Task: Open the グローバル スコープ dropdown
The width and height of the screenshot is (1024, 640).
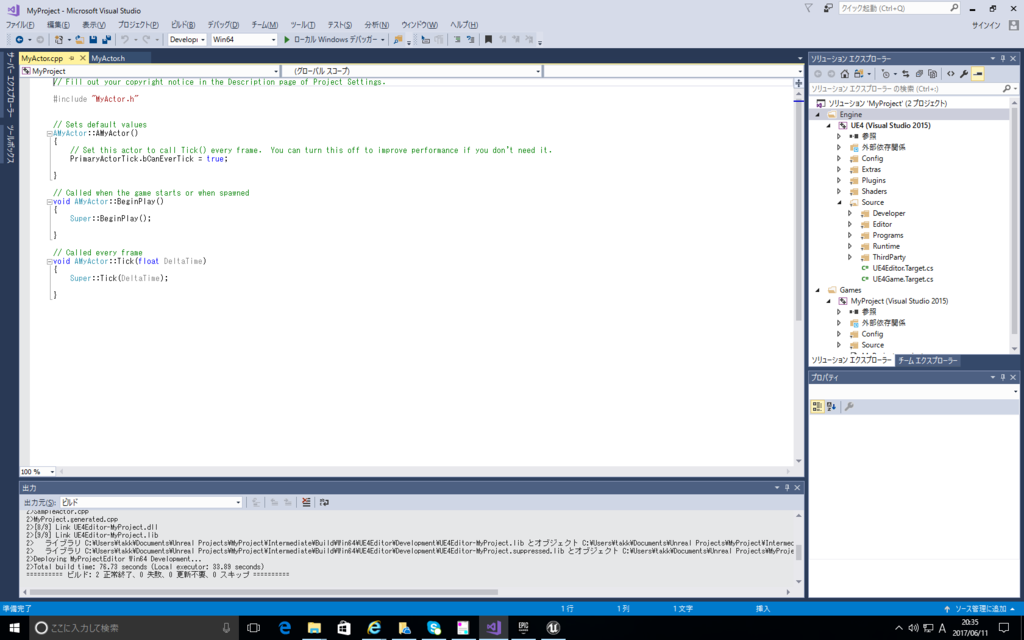Action: (411, 71)
